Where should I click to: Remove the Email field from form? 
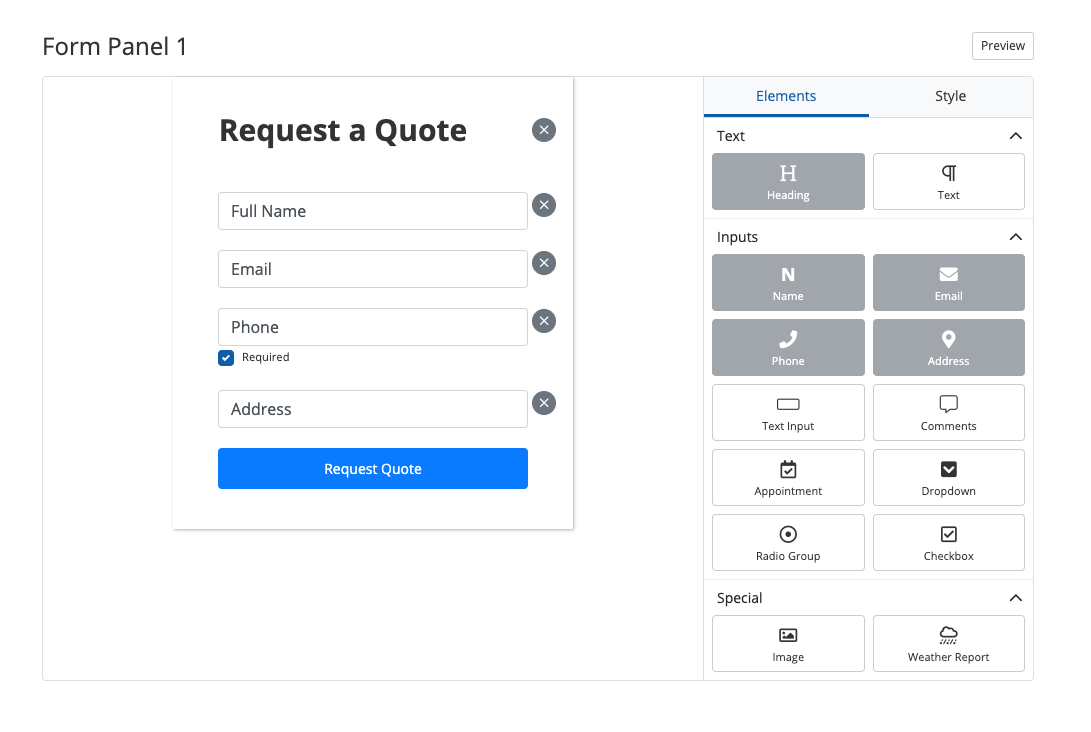(x=544, y=263)
